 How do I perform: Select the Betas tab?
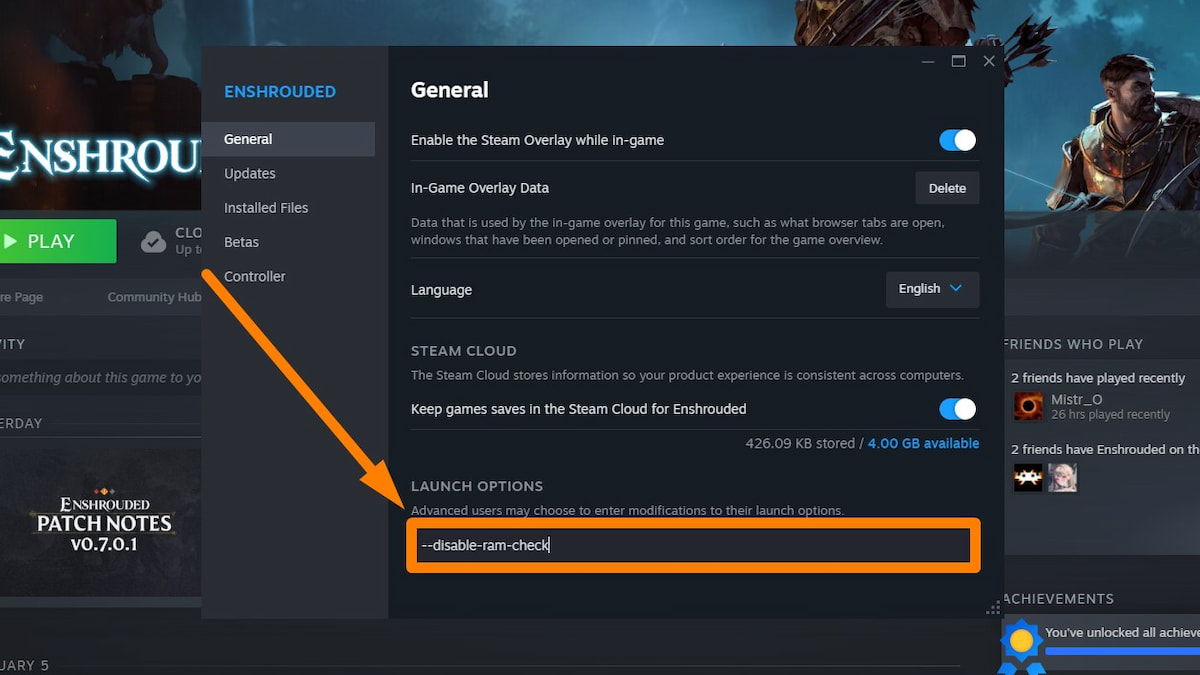point(241,242)
